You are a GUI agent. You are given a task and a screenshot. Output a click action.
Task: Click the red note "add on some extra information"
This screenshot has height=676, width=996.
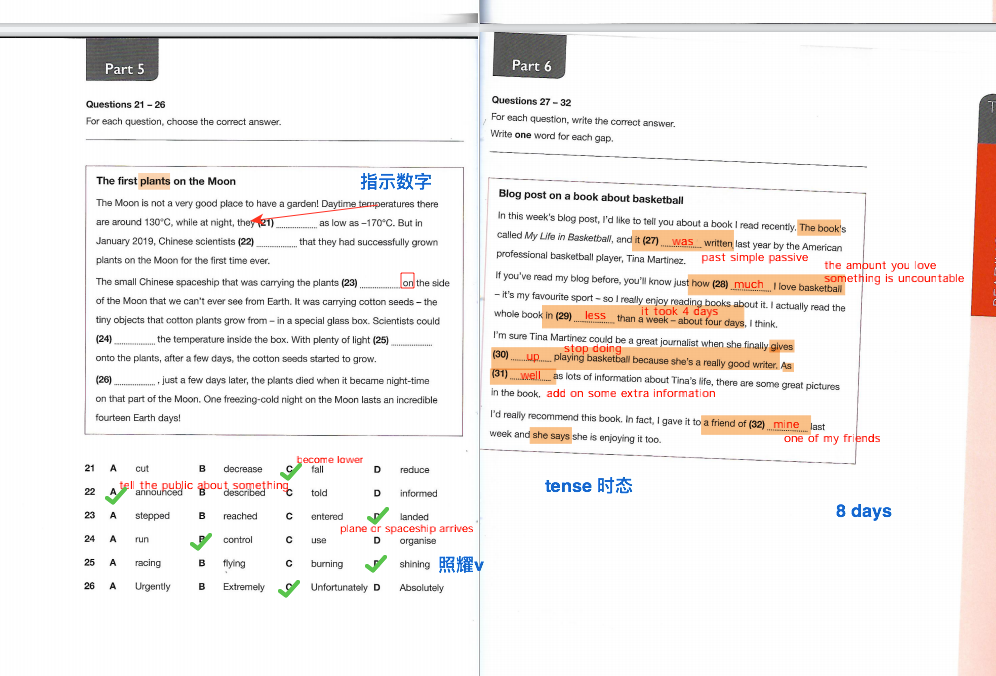(x=631, y=393)
